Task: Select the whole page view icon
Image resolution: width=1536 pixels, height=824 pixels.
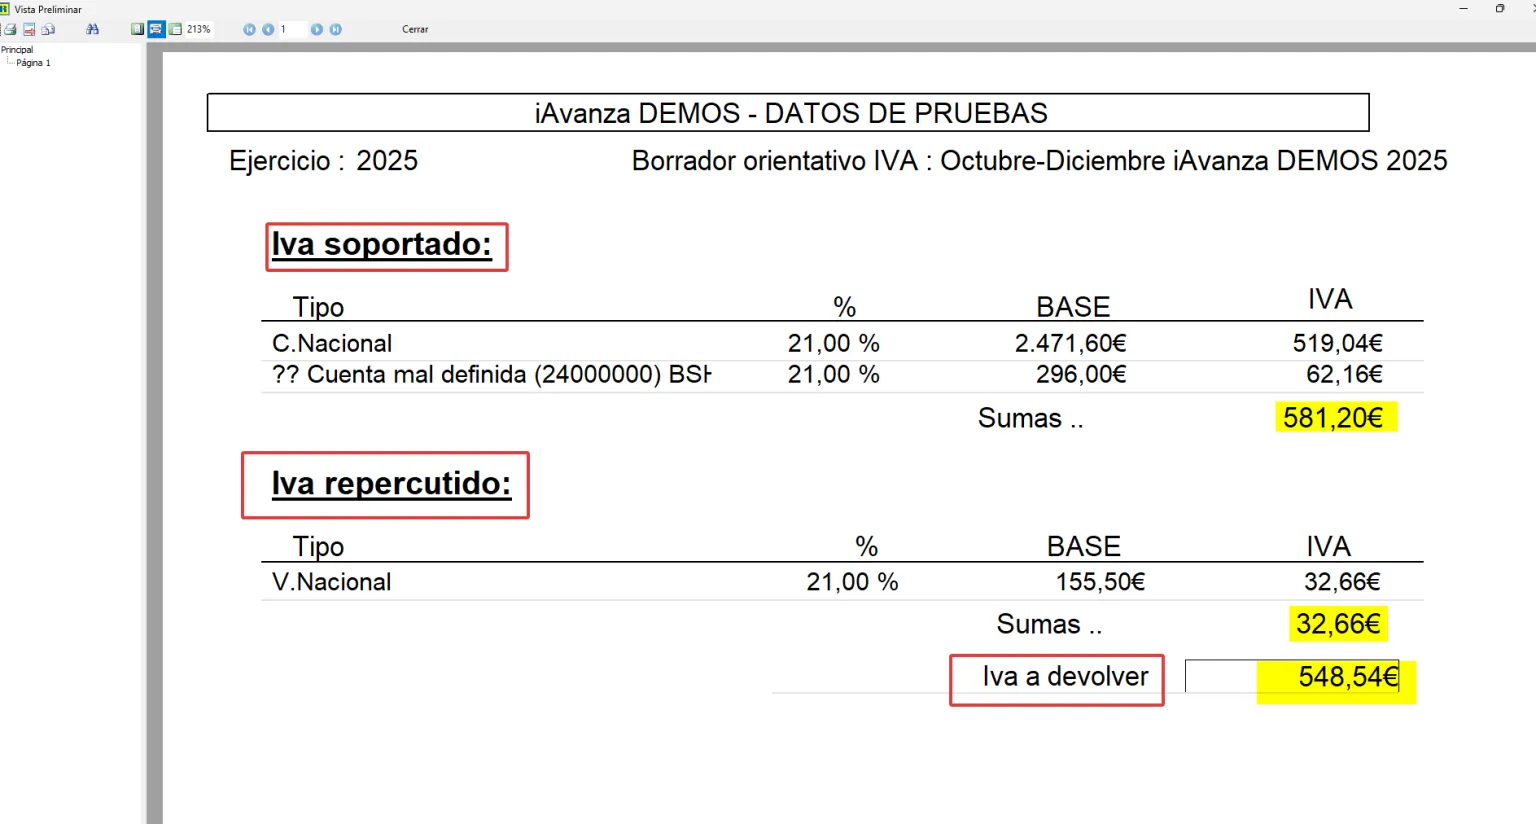Action: click(x=138, y=29)
